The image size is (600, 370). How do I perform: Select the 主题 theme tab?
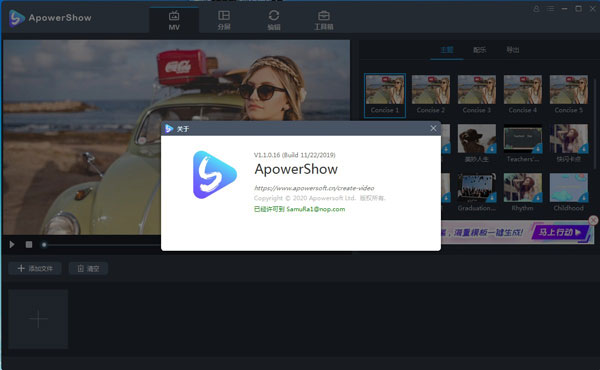coord(447,50)
